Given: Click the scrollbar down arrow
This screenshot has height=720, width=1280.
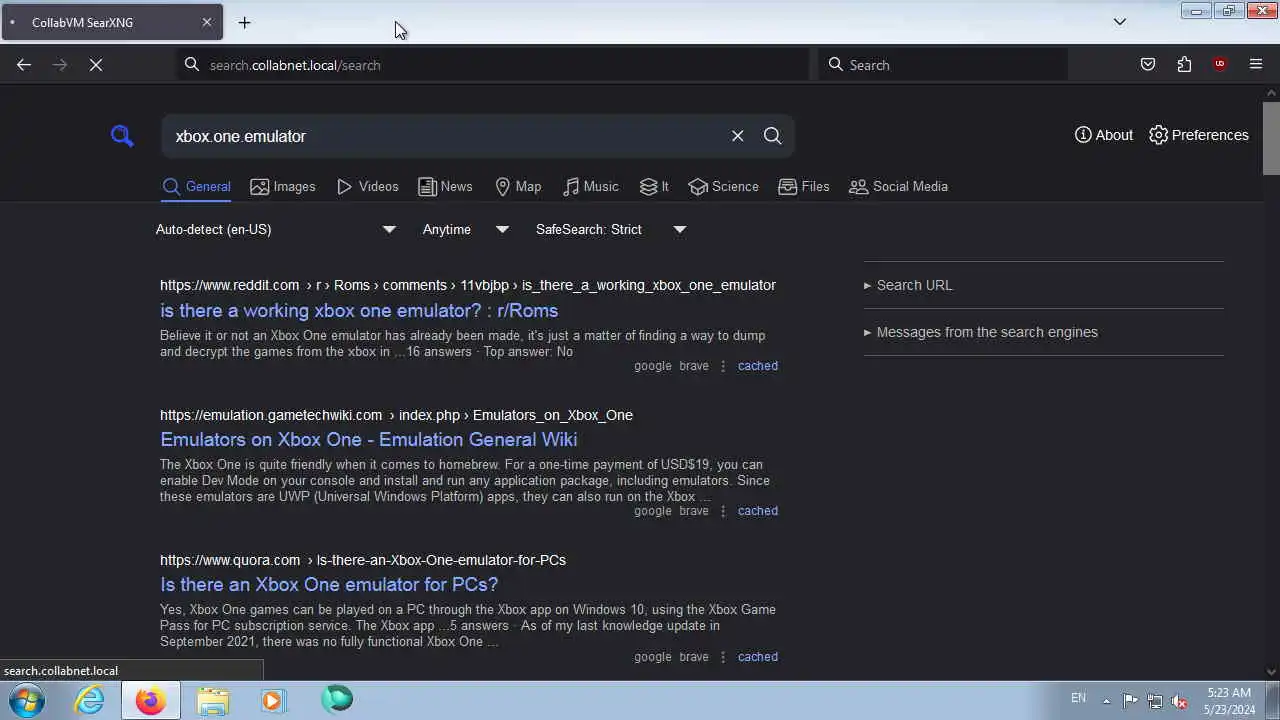Looking at the screenshot, I should [x=1271, y=673].
